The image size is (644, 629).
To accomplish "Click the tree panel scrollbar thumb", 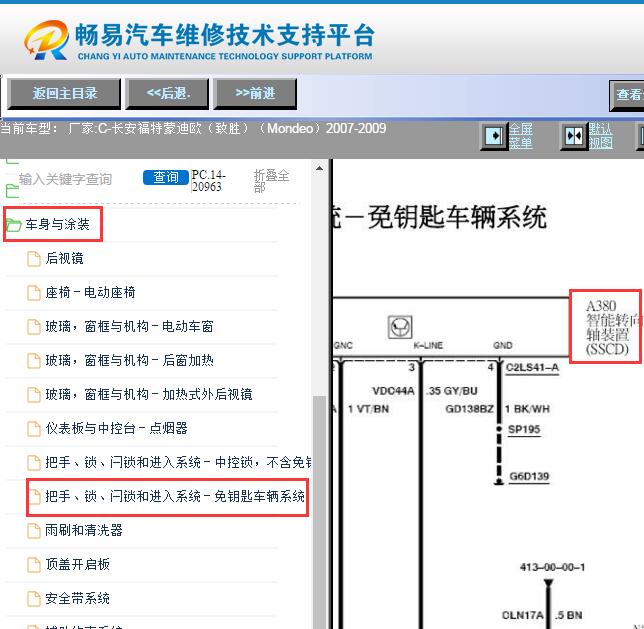I will pyautogui.click(x=319, y=511).
